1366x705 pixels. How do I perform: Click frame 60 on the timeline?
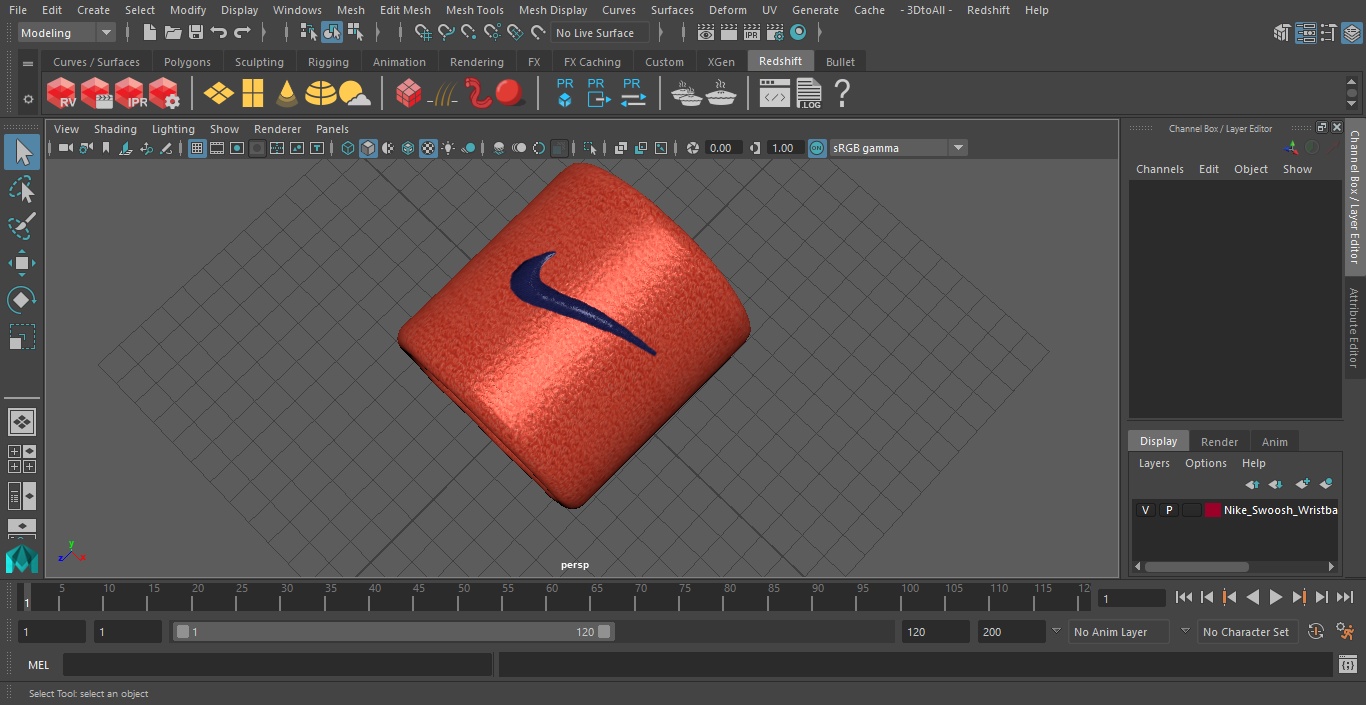click(551, 598)
